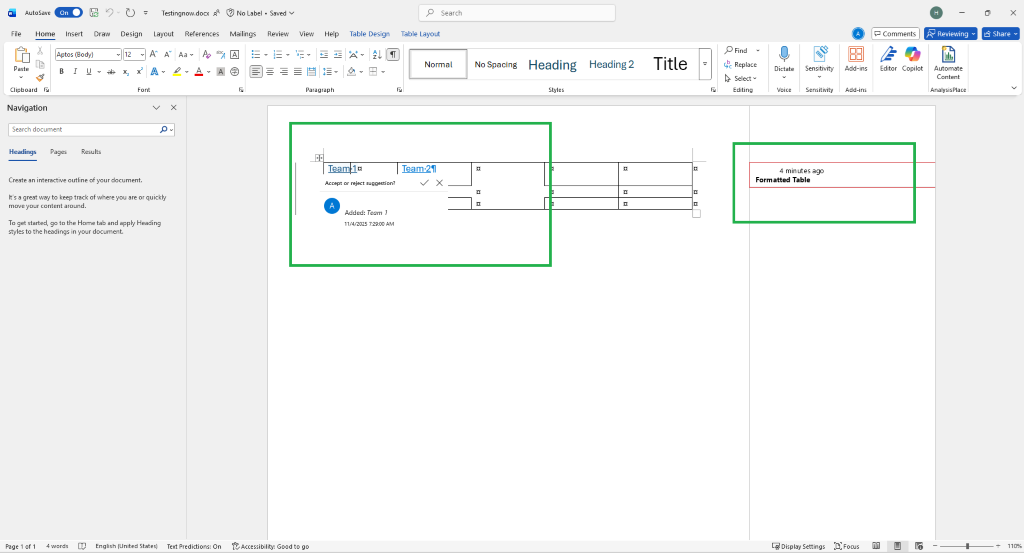Align text to the right
This screenshot has width=1024, height=553.
pos(283,72)
